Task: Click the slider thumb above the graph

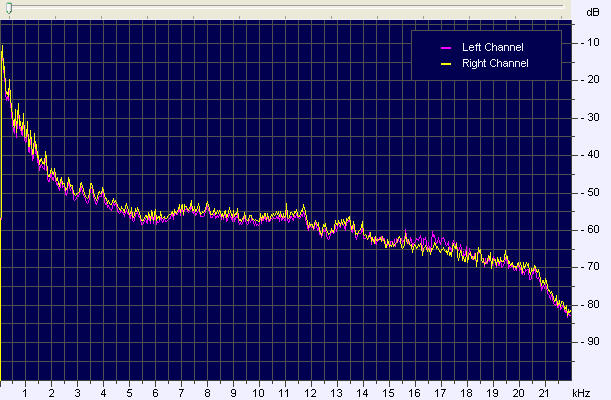Action: pyautogui.click(x=8, y=9)
